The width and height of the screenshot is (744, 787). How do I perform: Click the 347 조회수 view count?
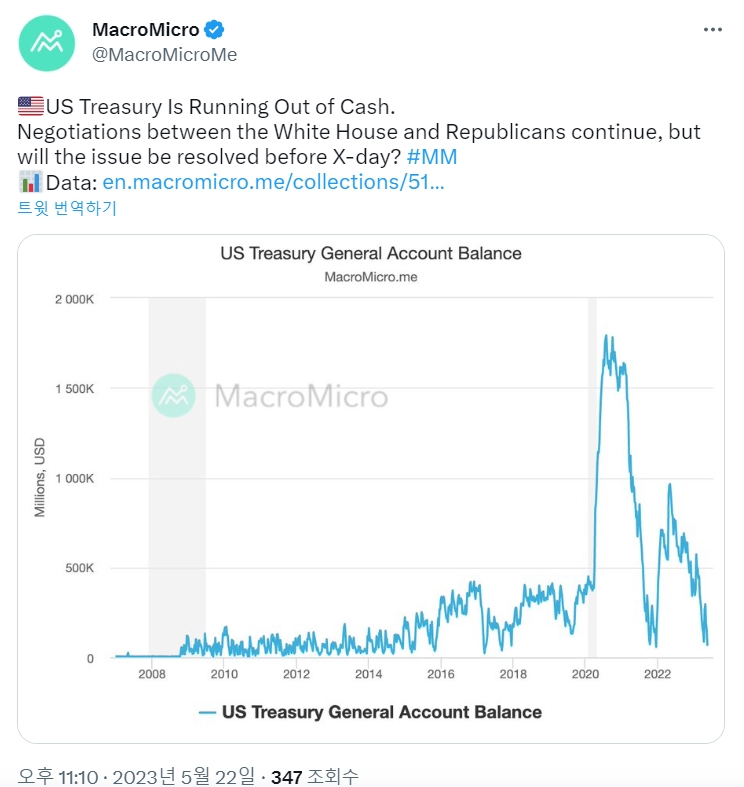[x=315, y=776]
